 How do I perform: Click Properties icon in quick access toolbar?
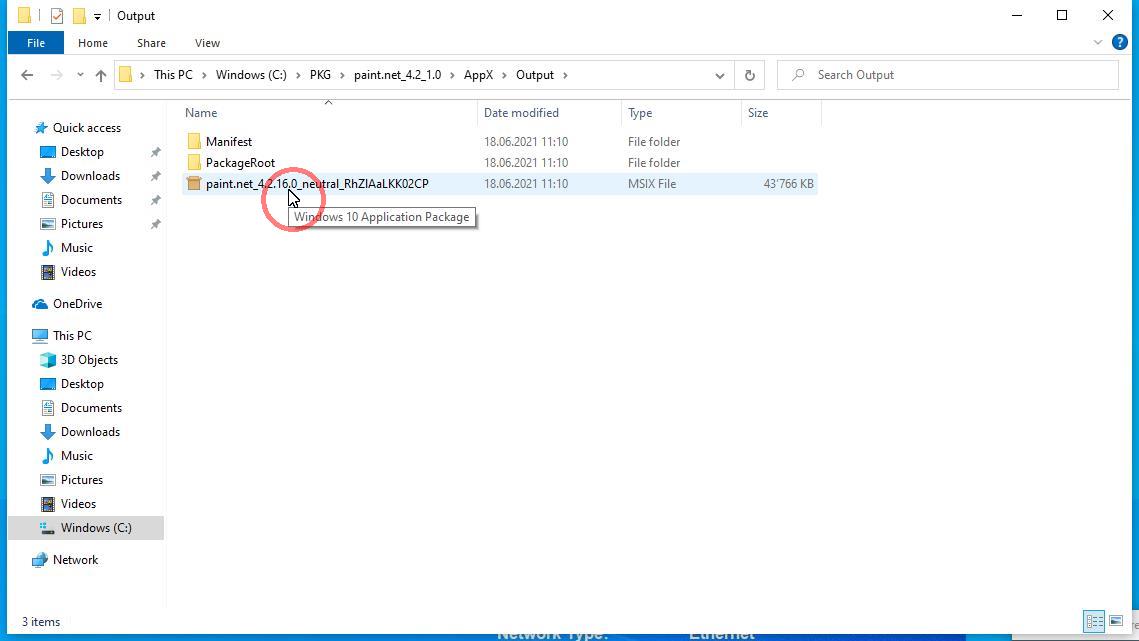[x=56, y=16]
